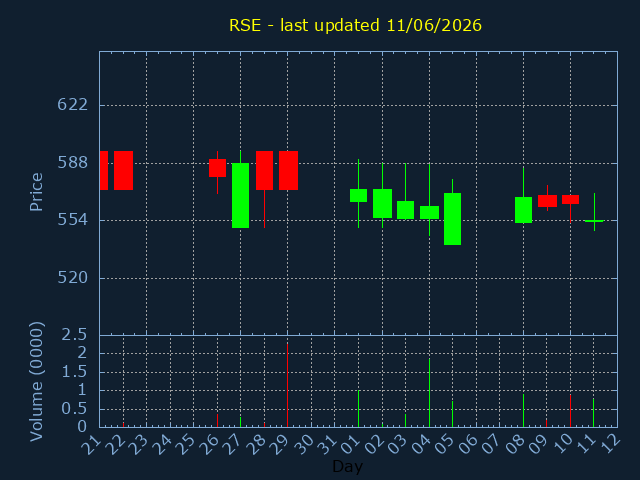Viewport: 640px width, 480px height.
Task: Click the chart title RSE last updated
Action: pyautogui.click(x=355, y=25)
